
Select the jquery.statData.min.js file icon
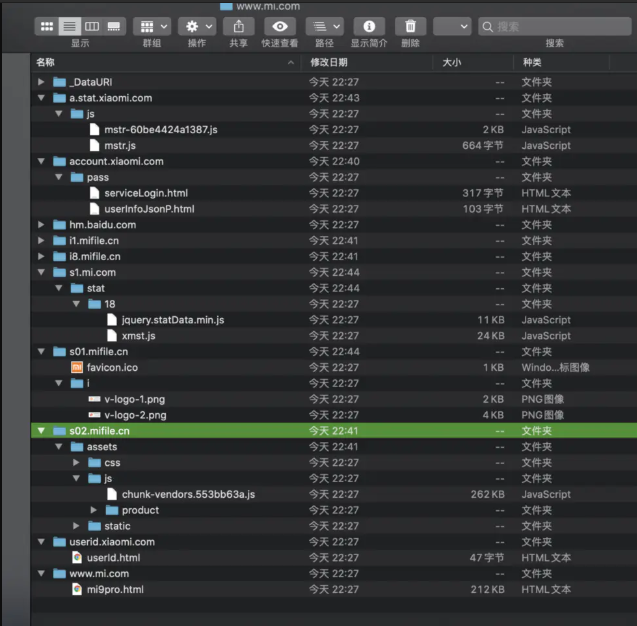[112, 320]
